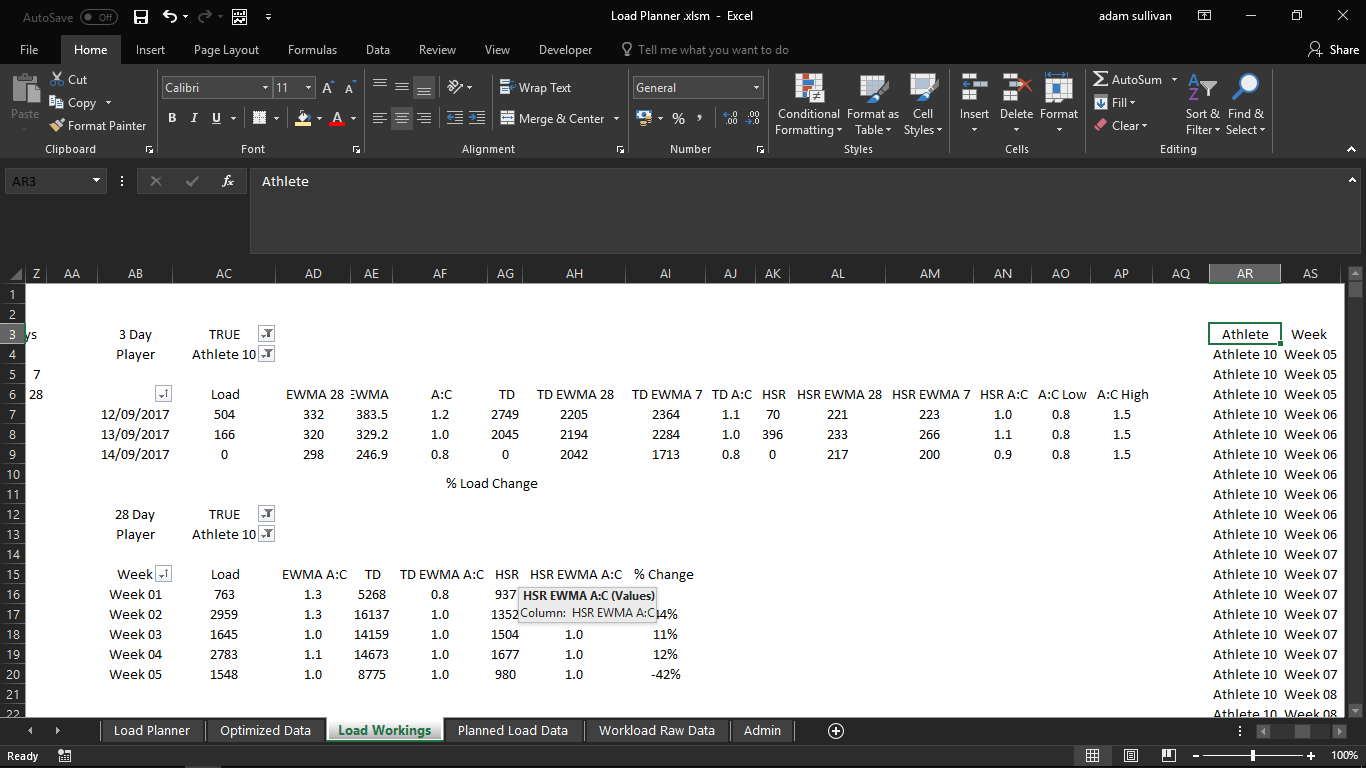This screenshot has height=768, width=1366.
Task: Open the font size dropdown
Action: pyautogui.click(x=309, y=87)
